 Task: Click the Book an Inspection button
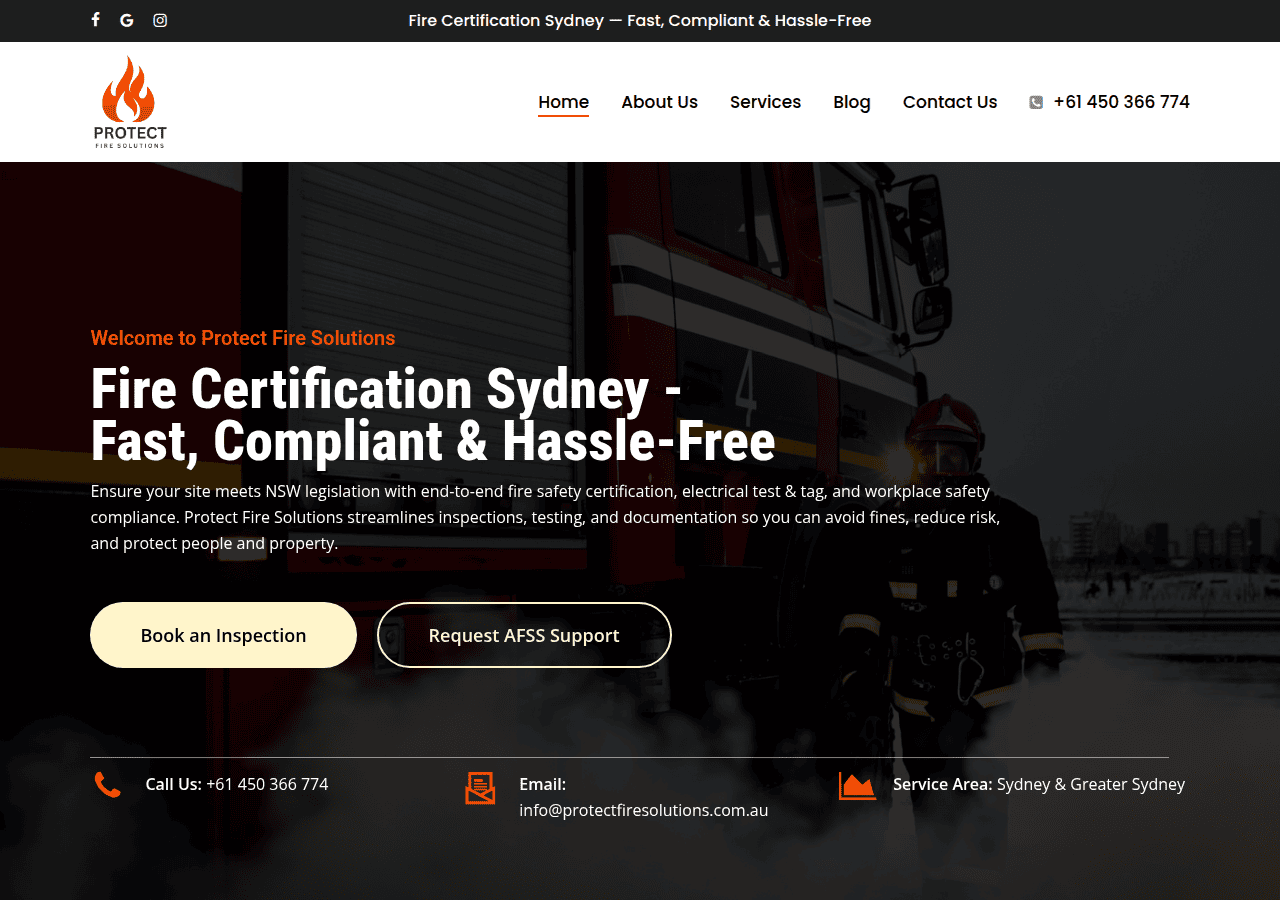[x=223, y=635]
